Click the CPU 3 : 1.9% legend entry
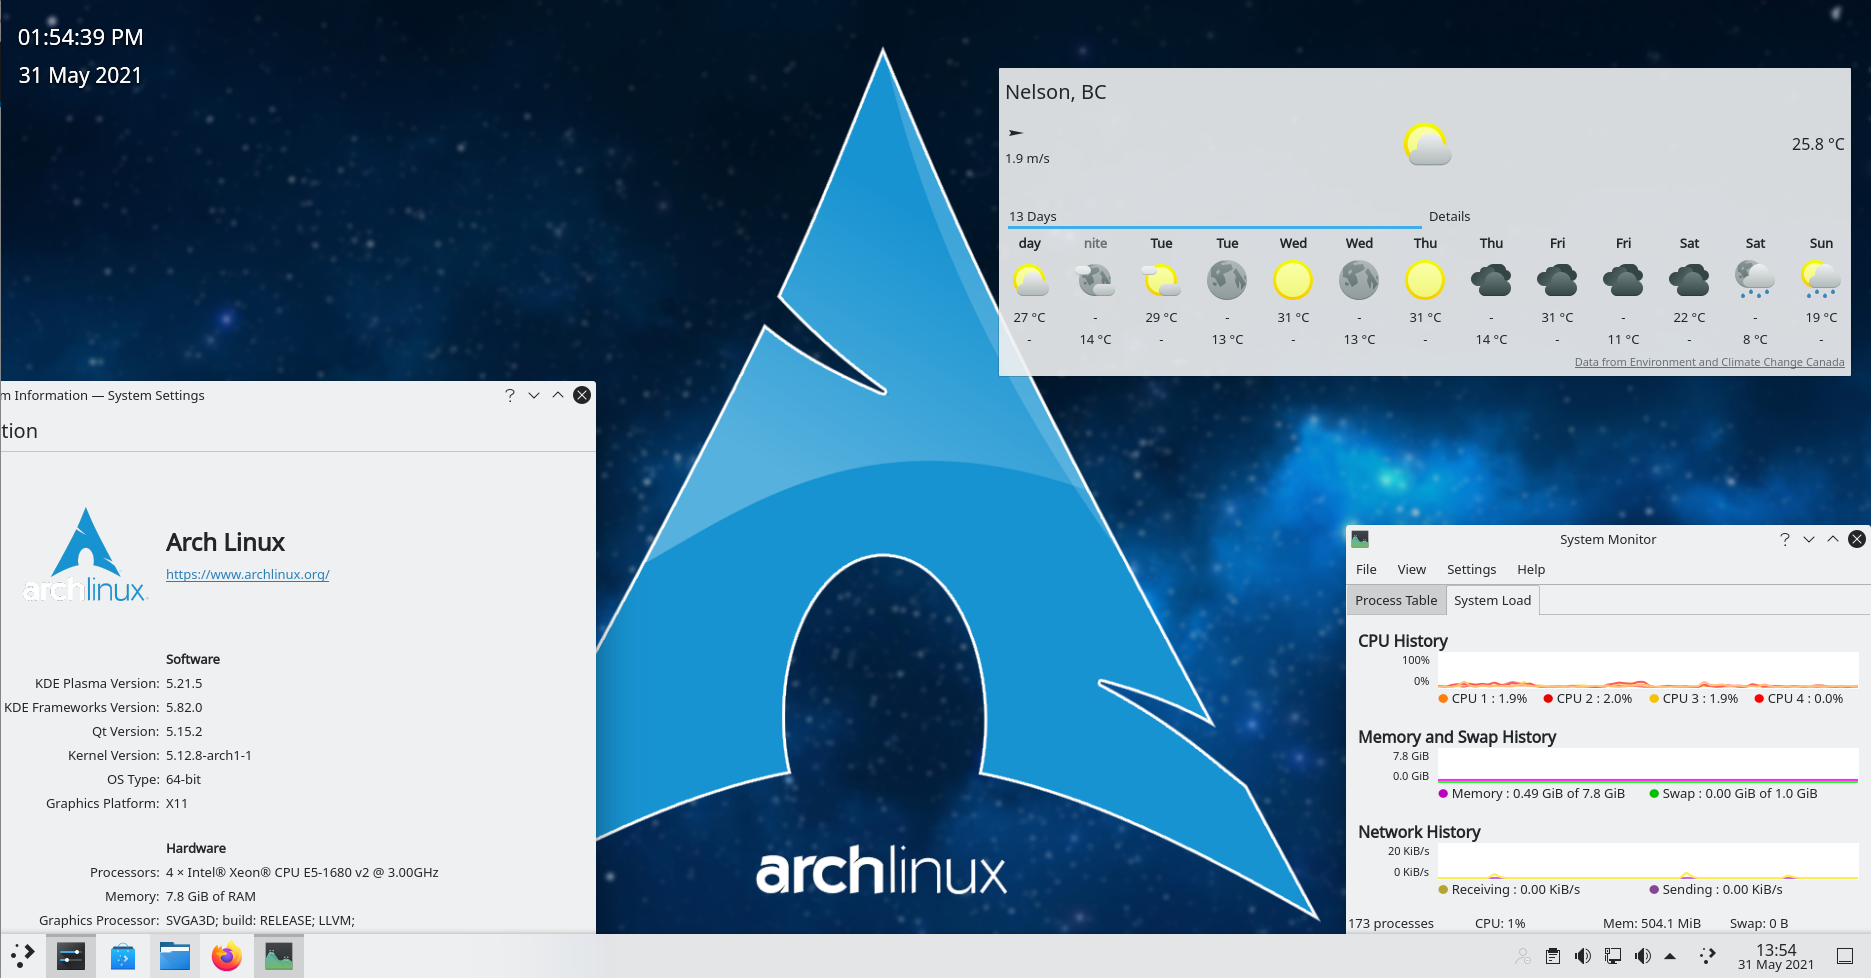The height and width of the screenshot is (978, 1871). coord(1694,698)
